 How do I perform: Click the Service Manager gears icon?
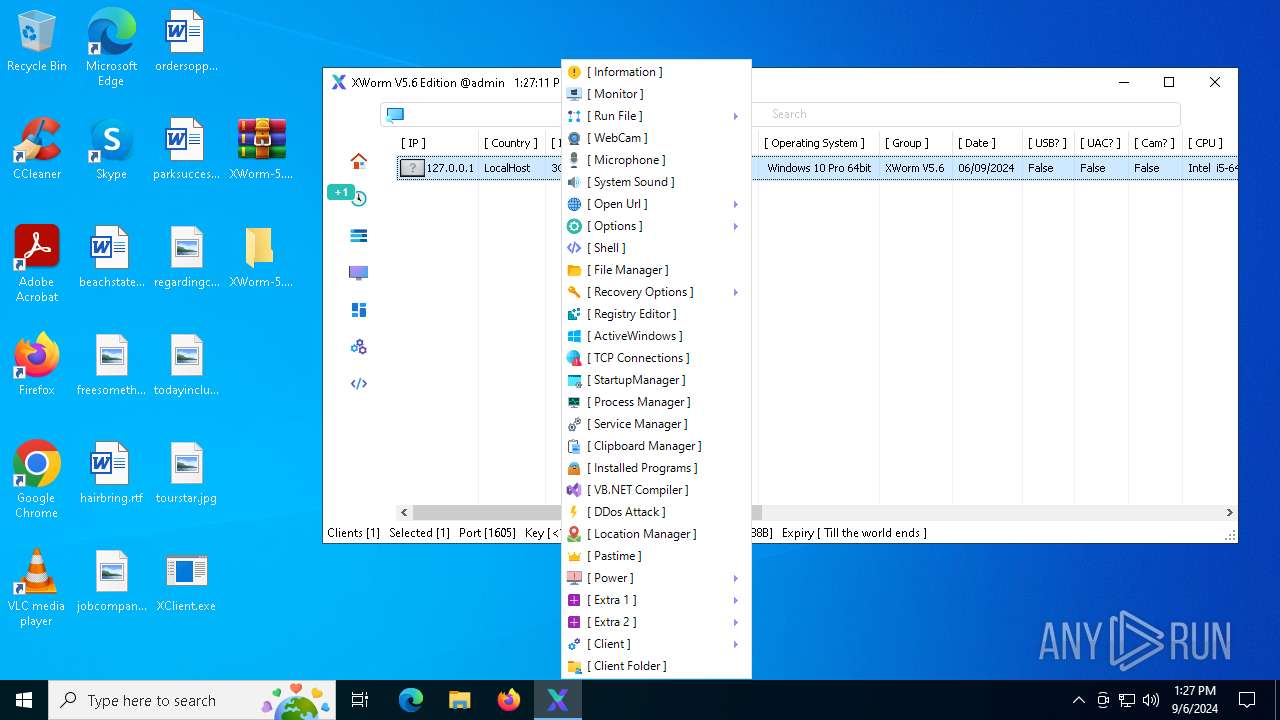pyautogui.click(x=574, y=424)
